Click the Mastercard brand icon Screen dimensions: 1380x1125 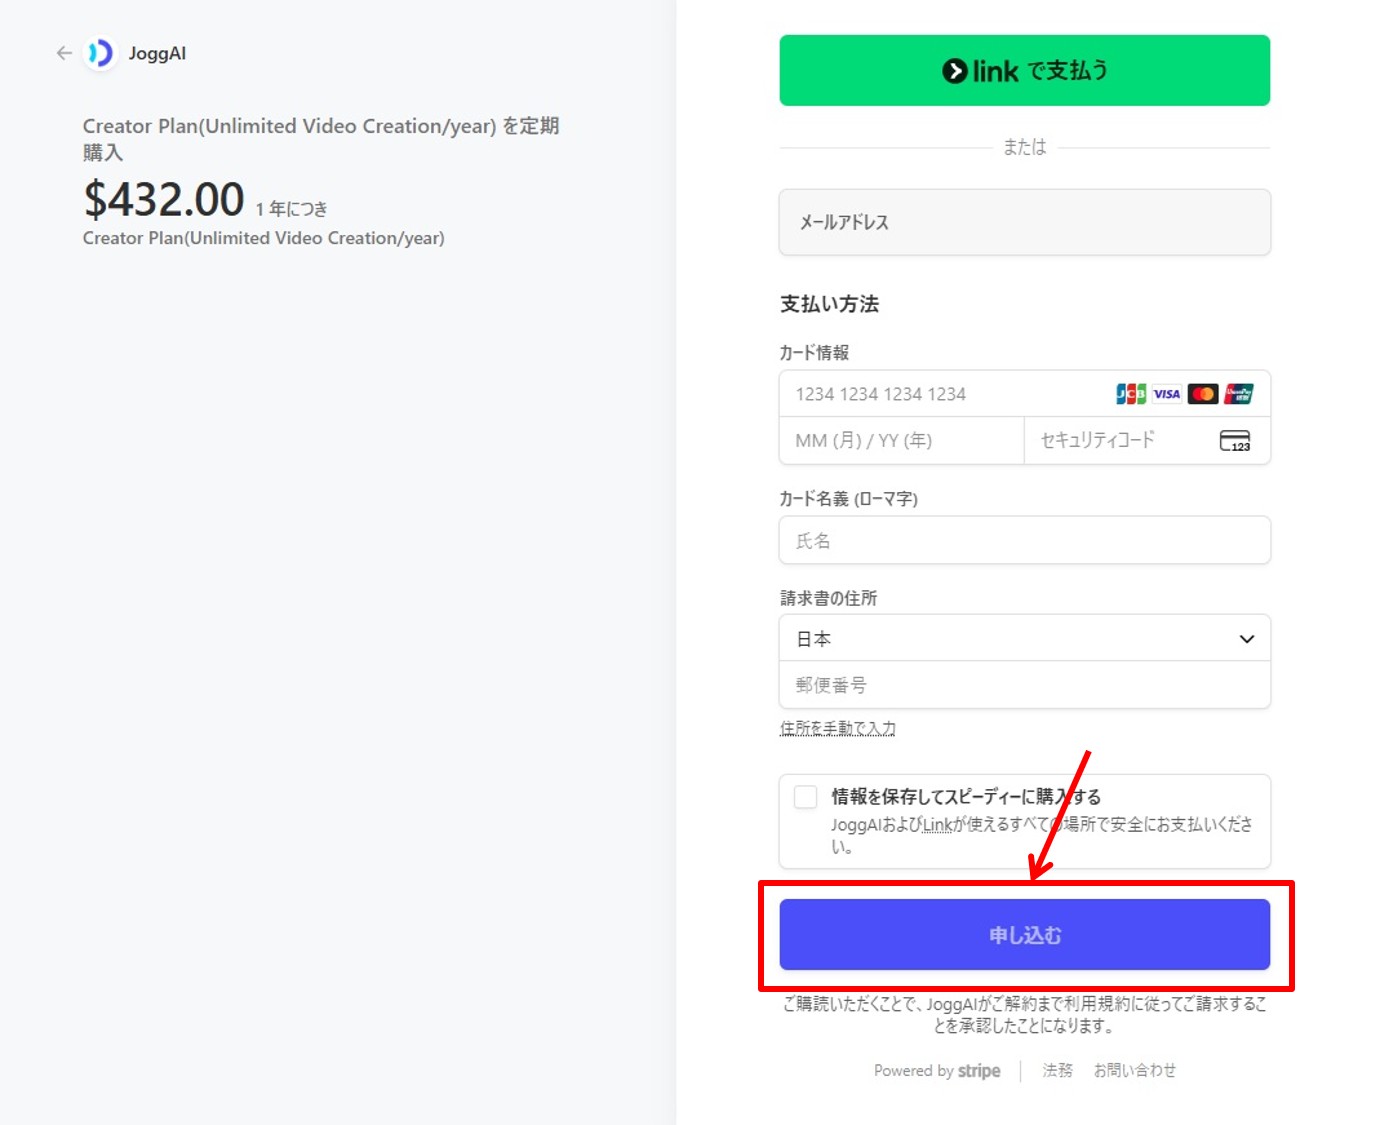pos(1203,394)
